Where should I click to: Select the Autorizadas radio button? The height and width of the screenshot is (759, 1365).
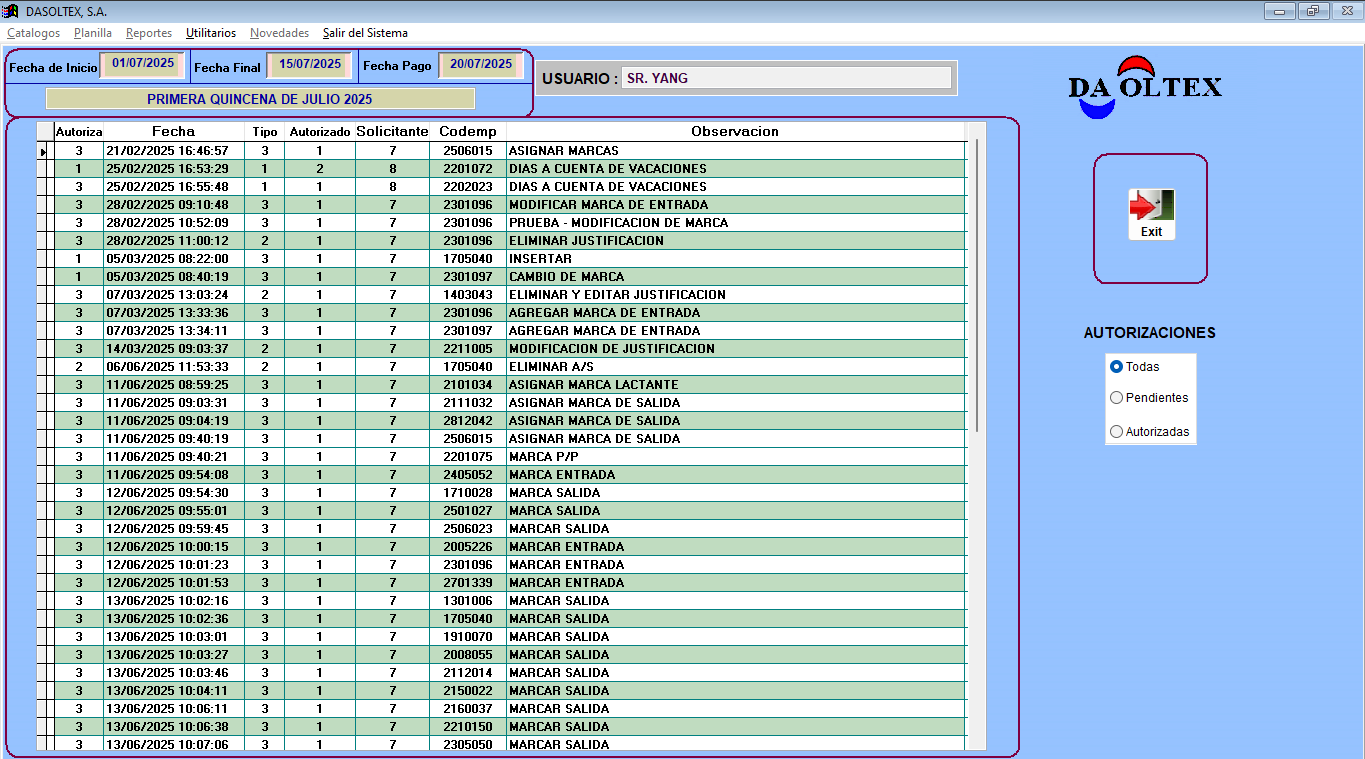click(1117, 432)
